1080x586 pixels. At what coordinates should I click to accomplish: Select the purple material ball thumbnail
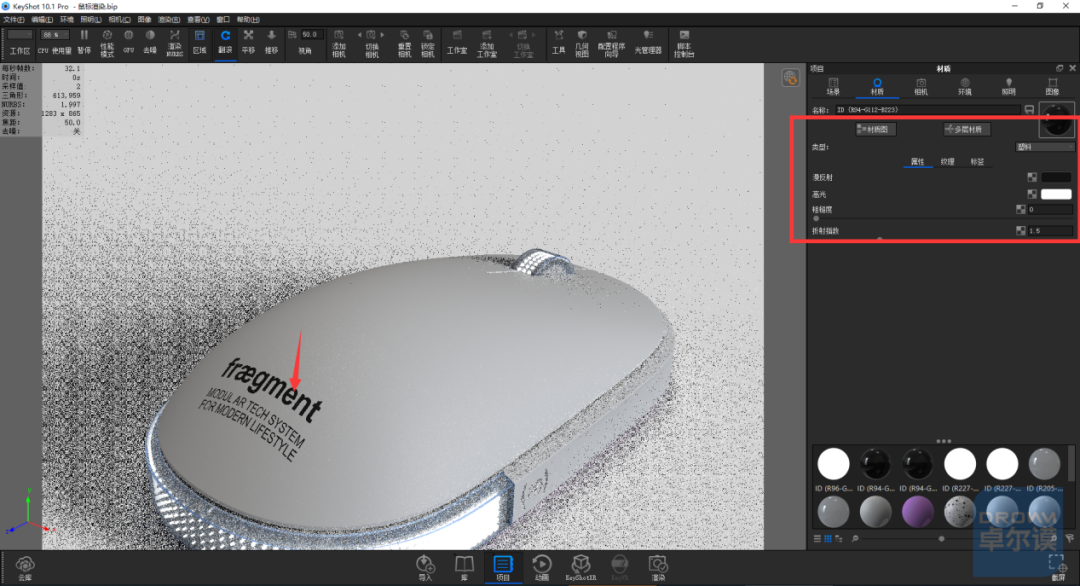click(917, 514)
